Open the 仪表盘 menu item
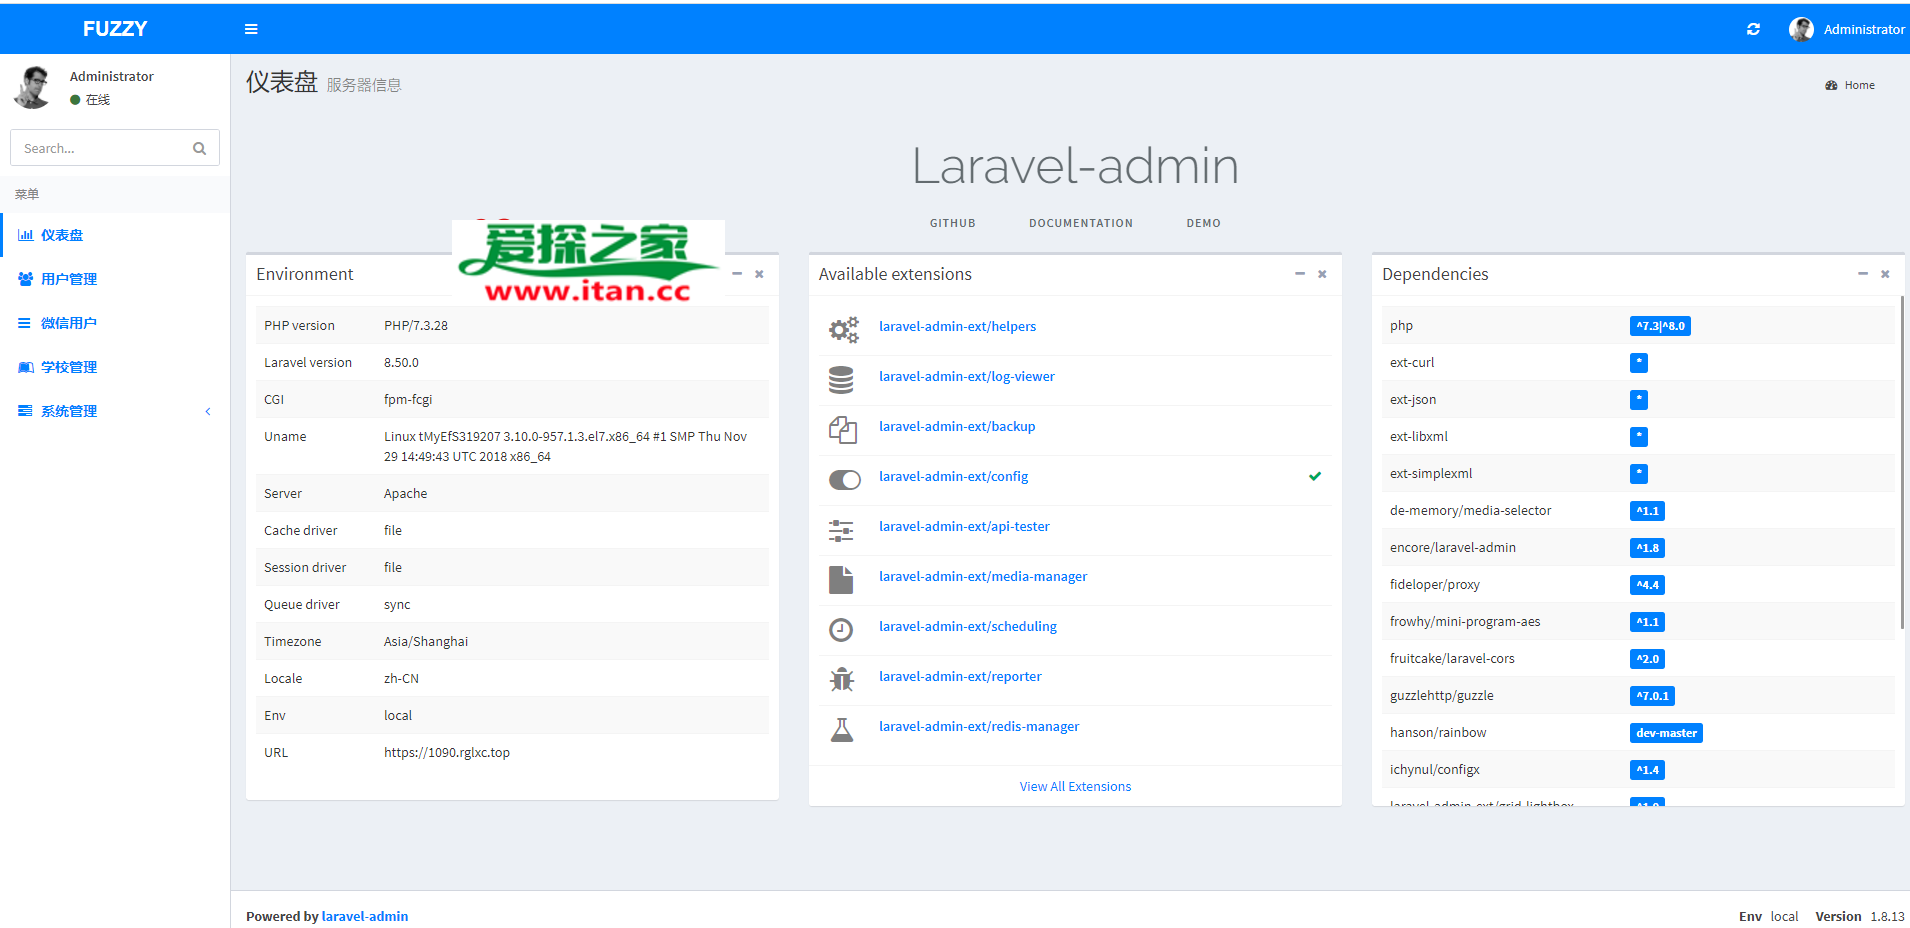The height and width of the screenshot is (928, 1910). coord(115,235)
